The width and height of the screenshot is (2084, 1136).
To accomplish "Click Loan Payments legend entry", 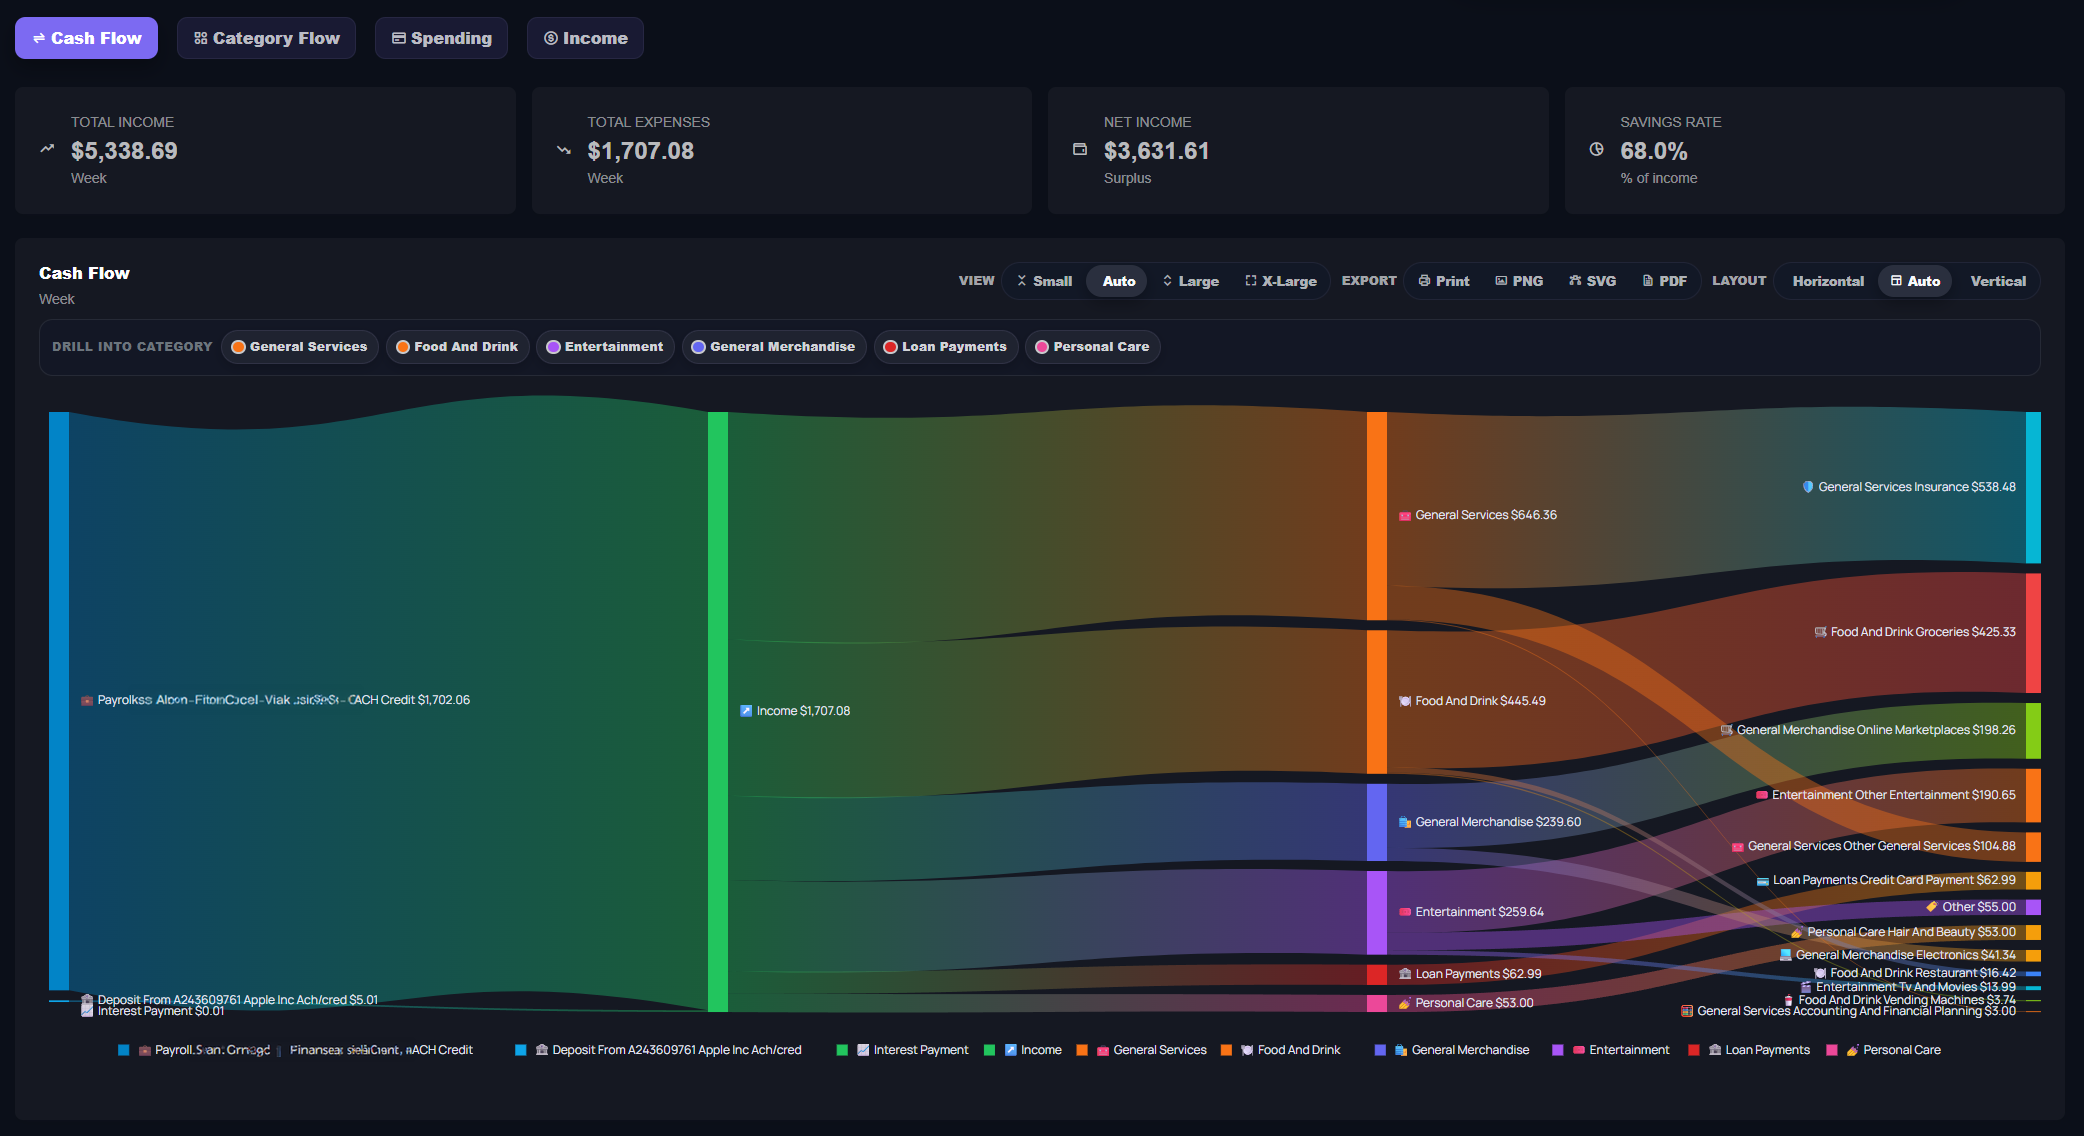I will (1749, 1050).
